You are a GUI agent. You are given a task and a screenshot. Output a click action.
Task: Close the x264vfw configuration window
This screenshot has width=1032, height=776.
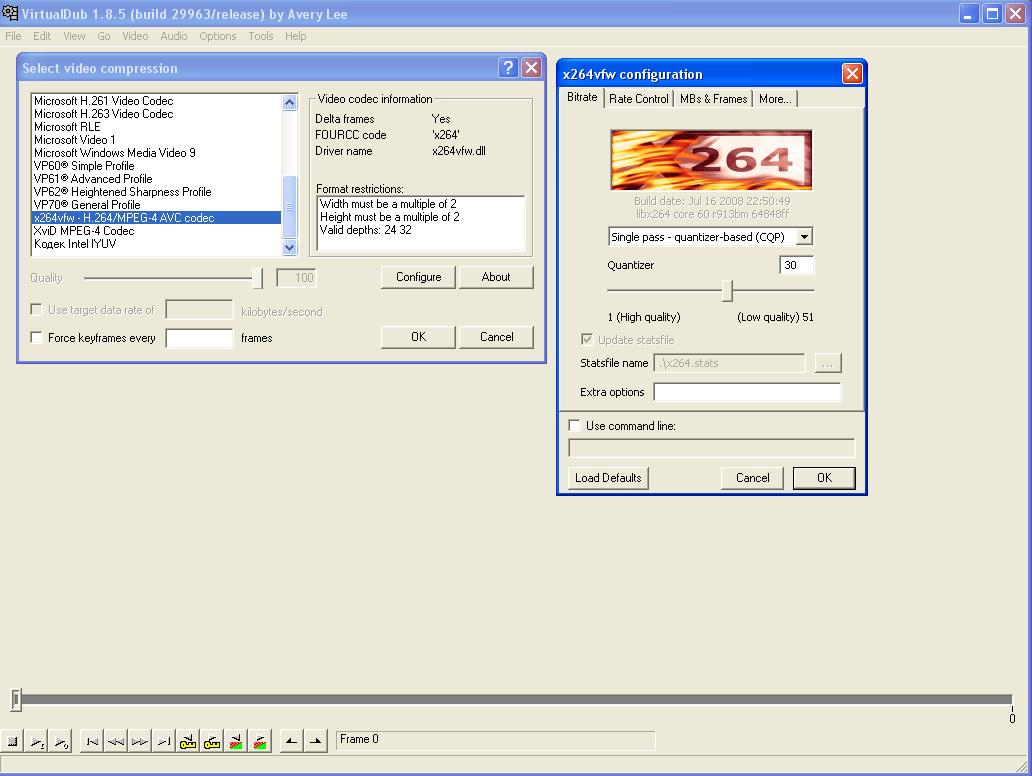coord(852,74)
